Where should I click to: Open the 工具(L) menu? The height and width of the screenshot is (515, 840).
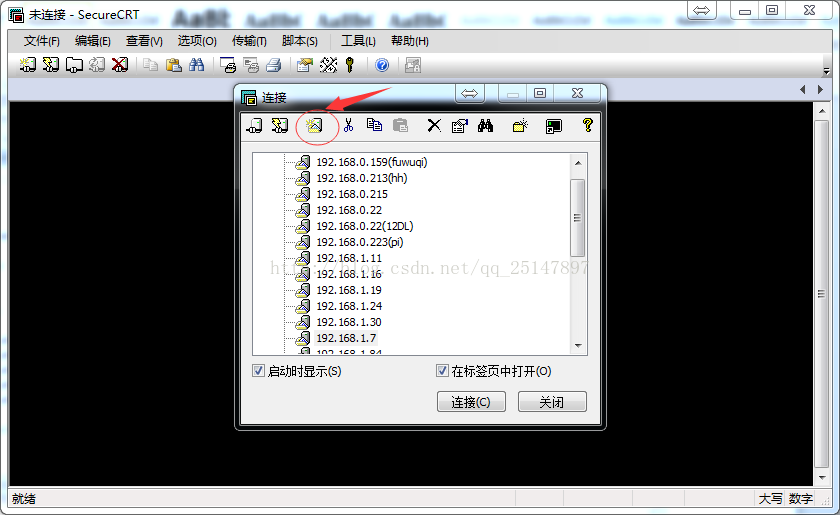click(358, 41)
